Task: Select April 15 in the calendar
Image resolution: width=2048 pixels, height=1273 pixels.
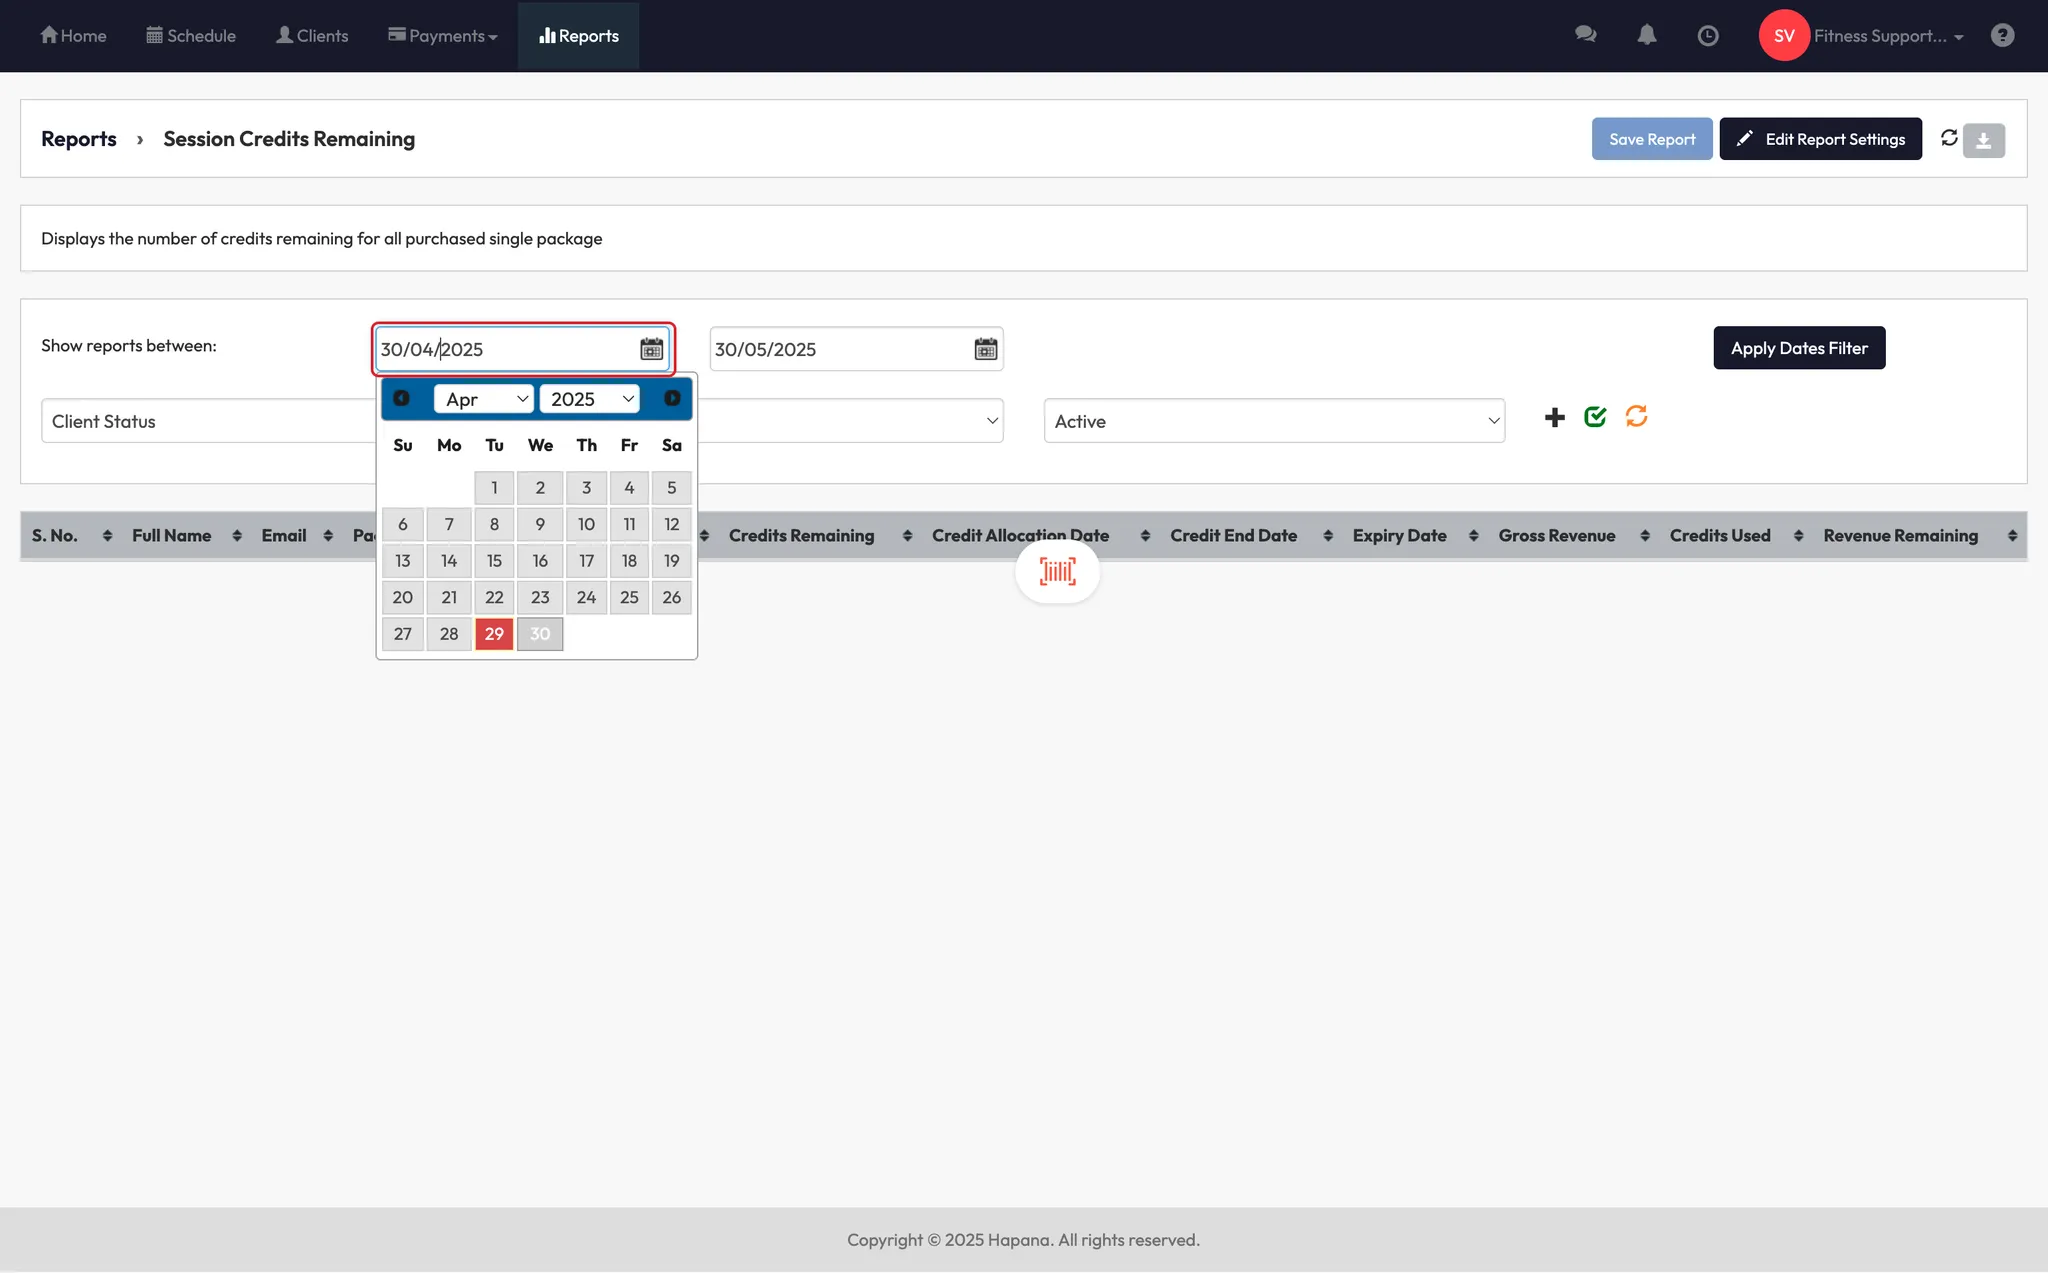Action: 494,561
